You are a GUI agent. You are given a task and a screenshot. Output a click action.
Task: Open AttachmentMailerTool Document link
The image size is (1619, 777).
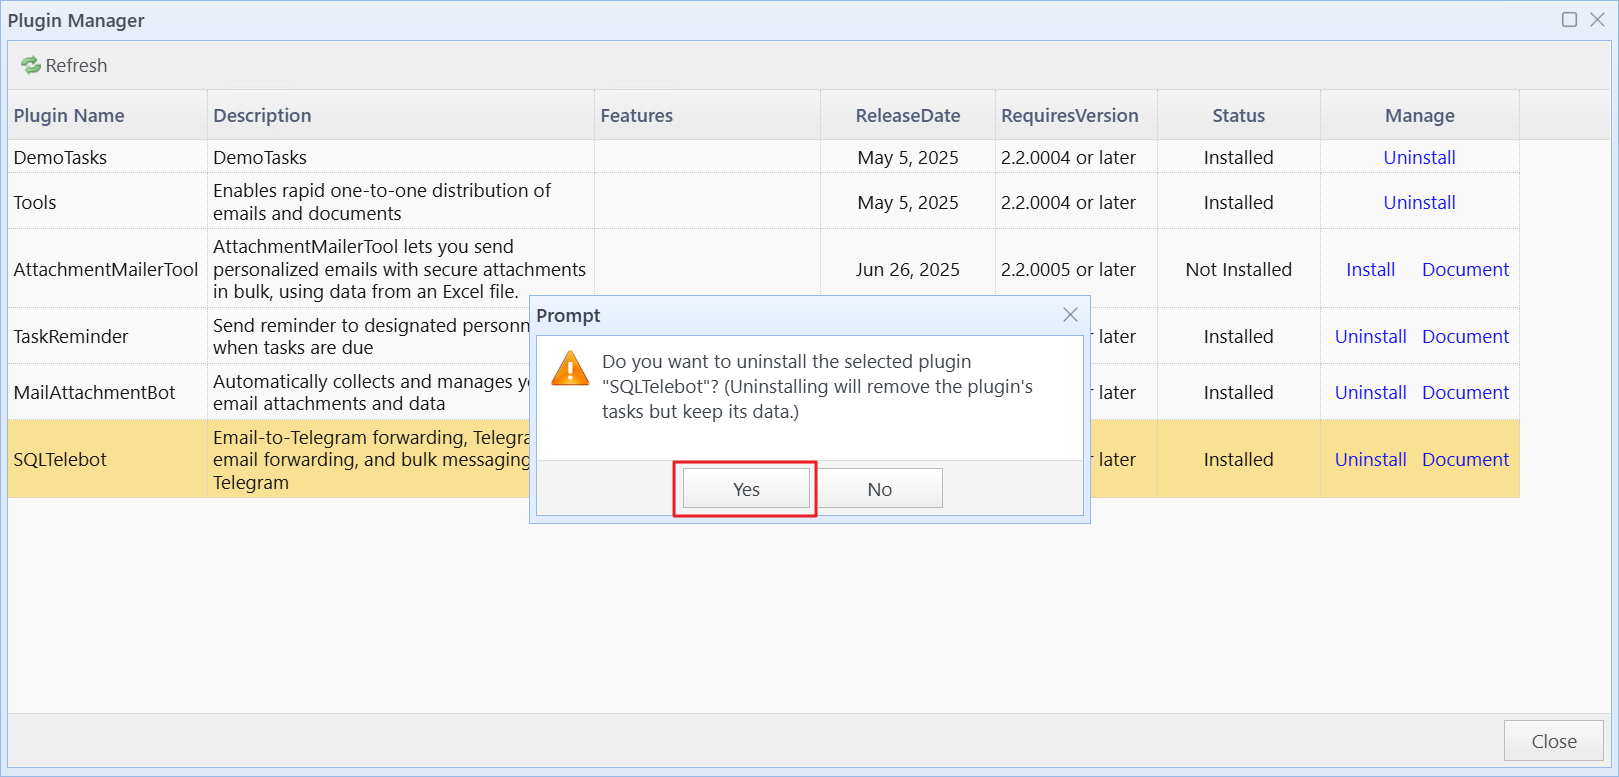pyautogui.click(x=1464, y=270)
